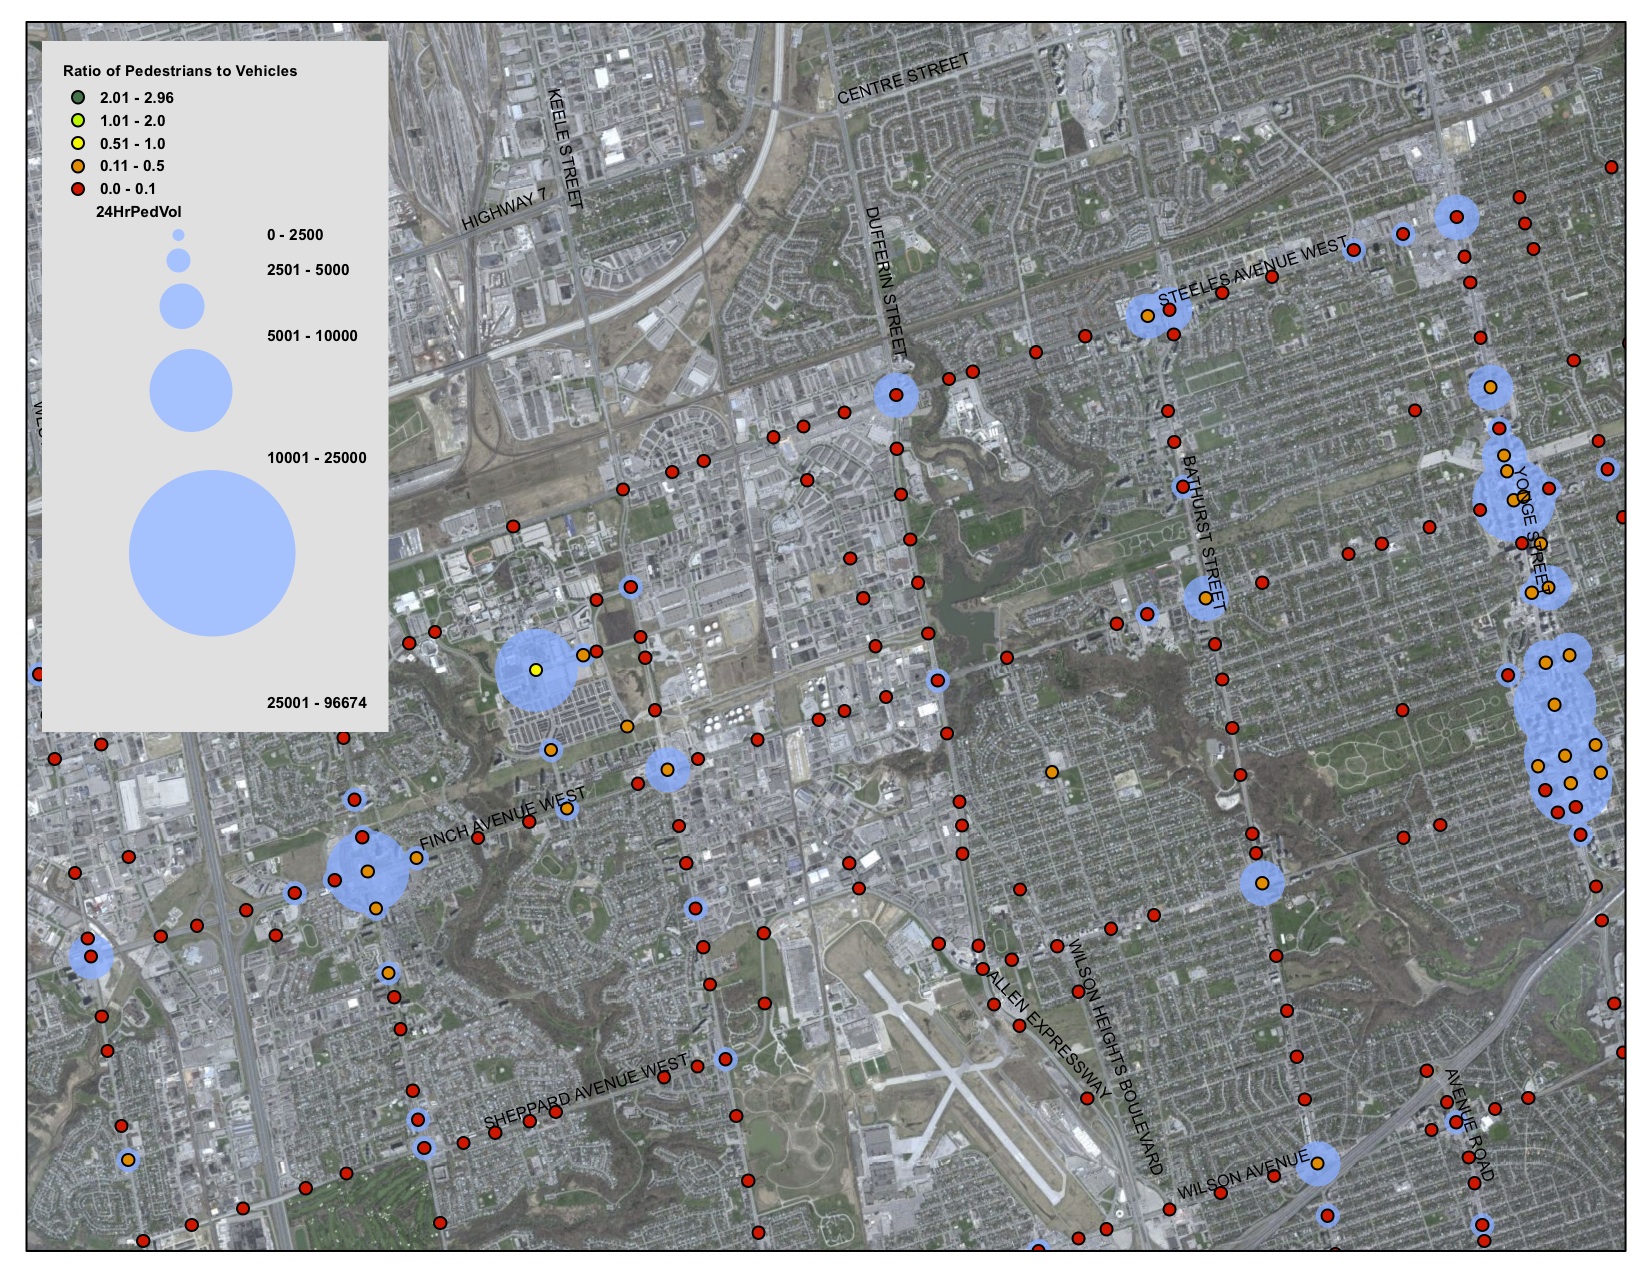Select the legend circle for 2501 - 5000
The width and height of the screenshot is (1651, 1275).
tap(178, 261)
